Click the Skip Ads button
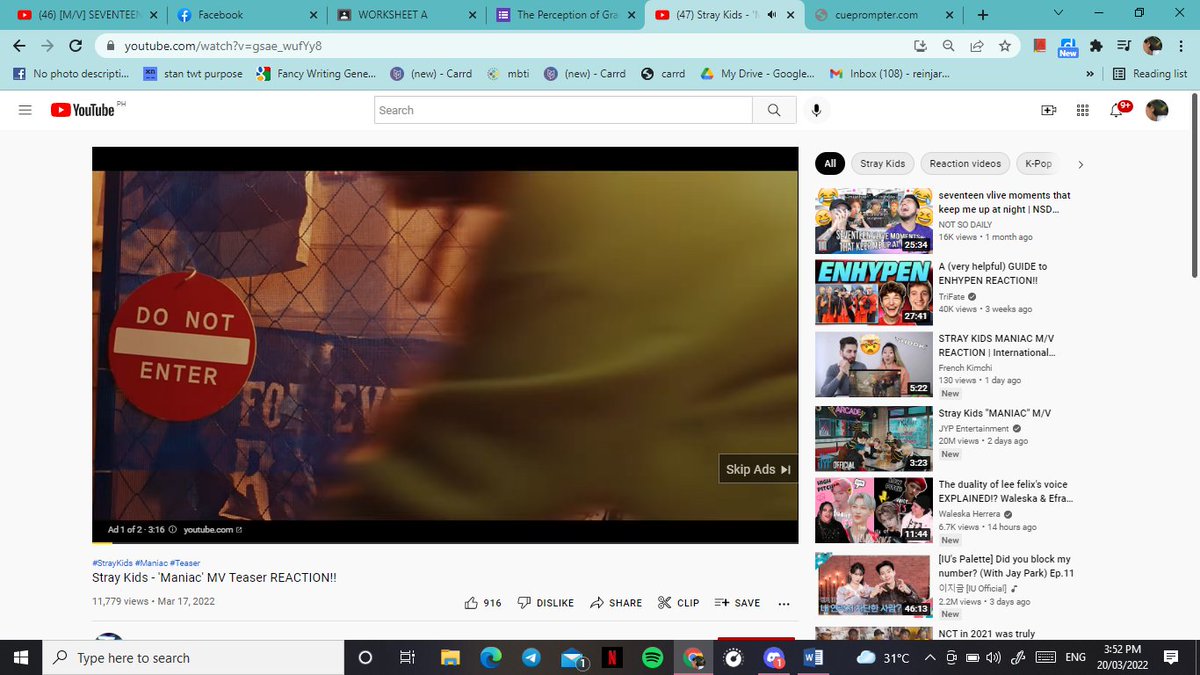 tap(757, 469)
